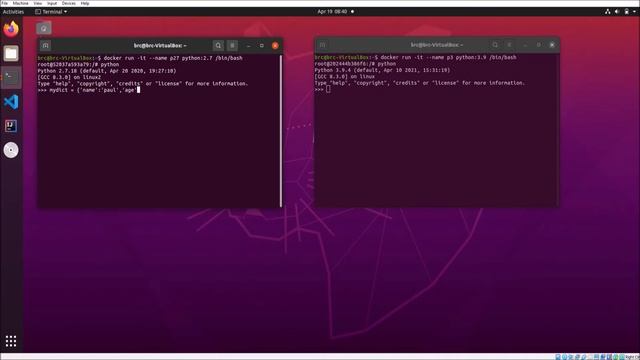Minimize the left terminal window
This screenshot has height=360, width=640.
pos(248,45)
